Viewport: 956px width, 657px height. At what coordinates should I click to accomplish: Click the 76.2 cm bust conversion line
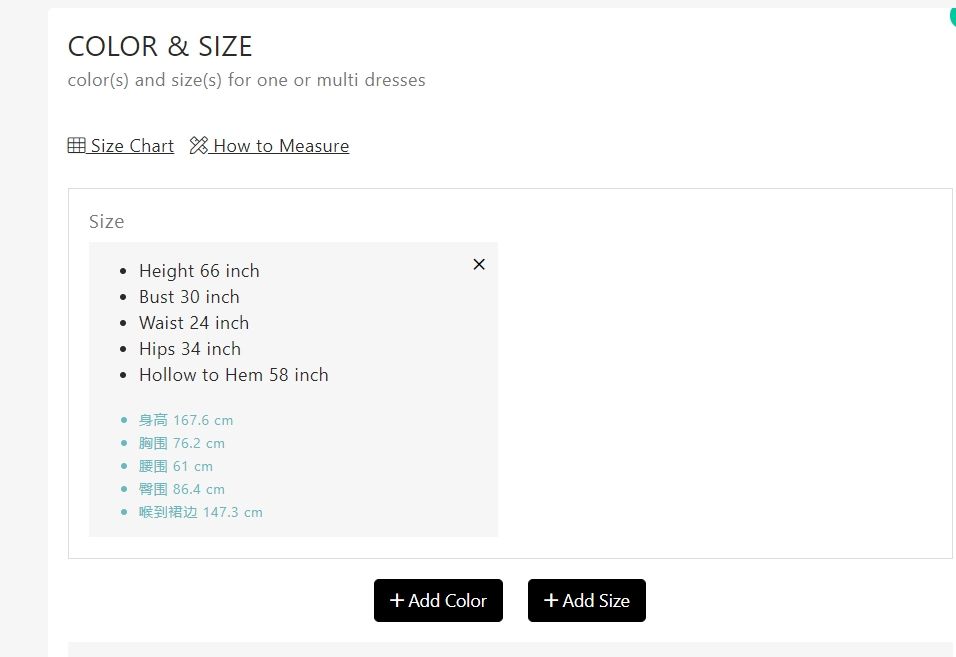pyautogui.click(x=182, y=443)
